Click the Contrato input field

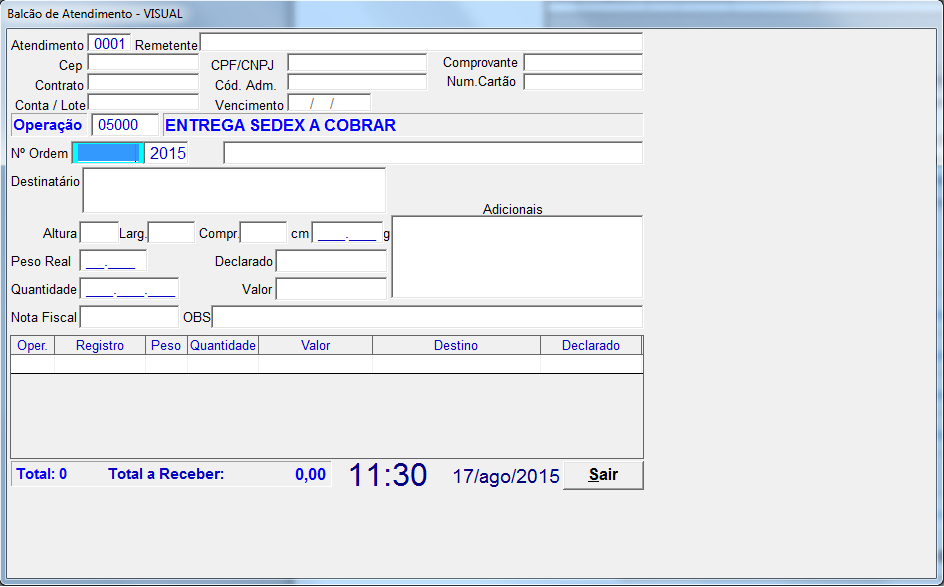[x=143, y=82]
